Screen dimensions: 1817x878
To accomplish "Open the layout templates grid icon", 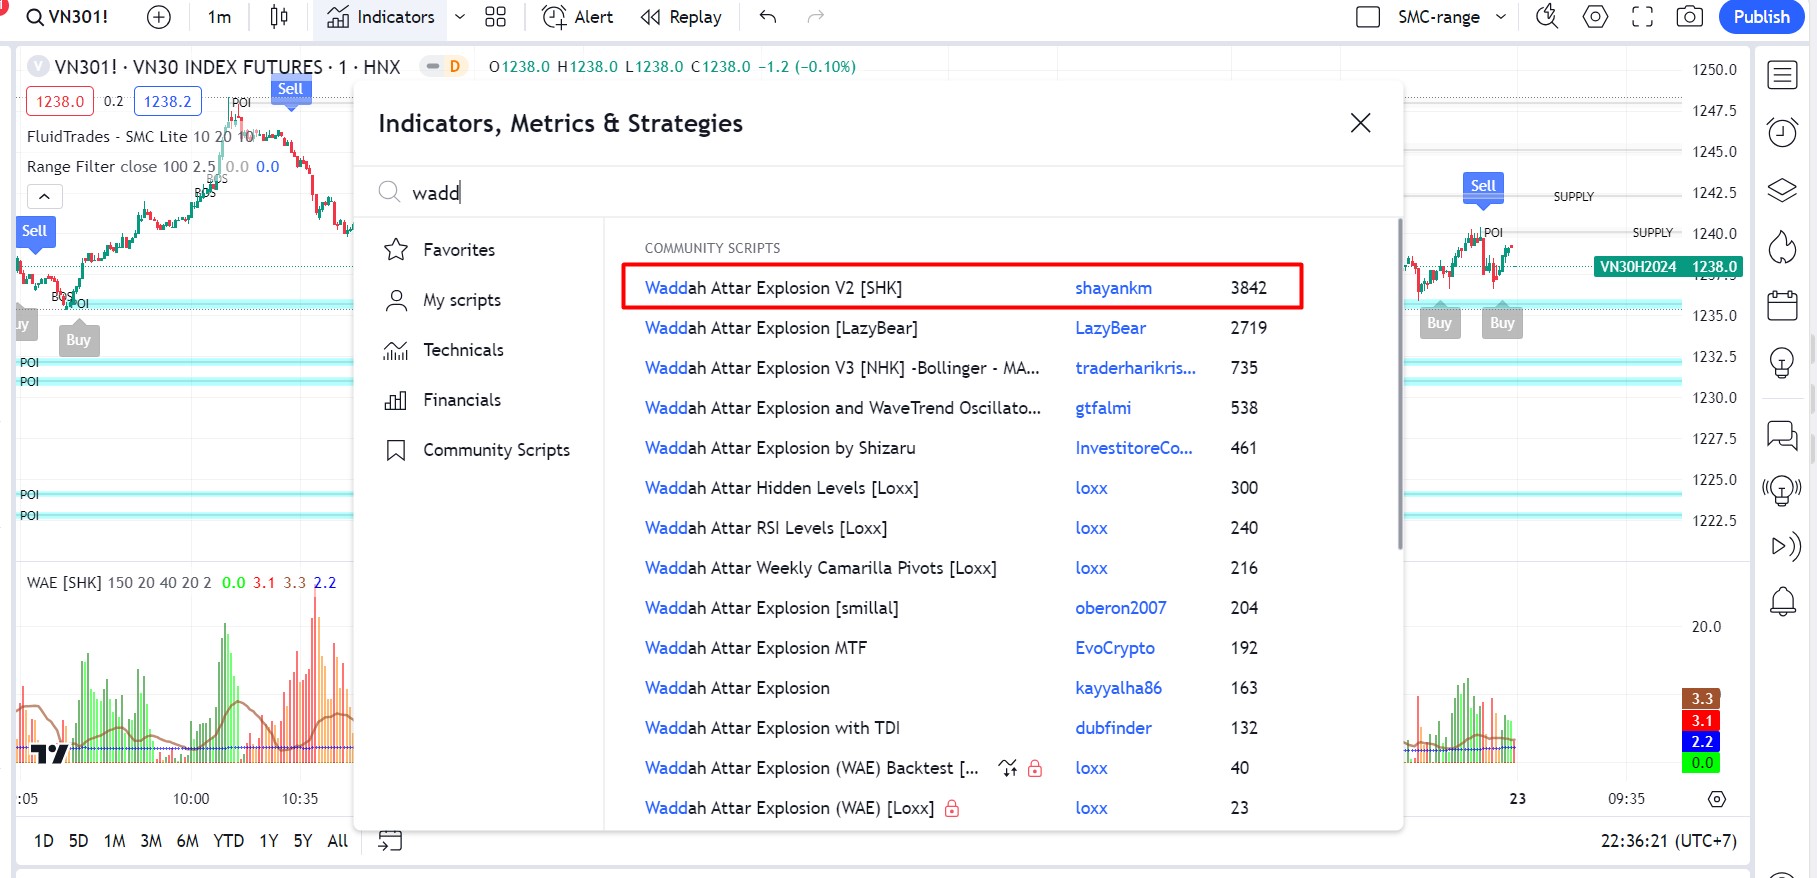I will (x=495, y=17).
